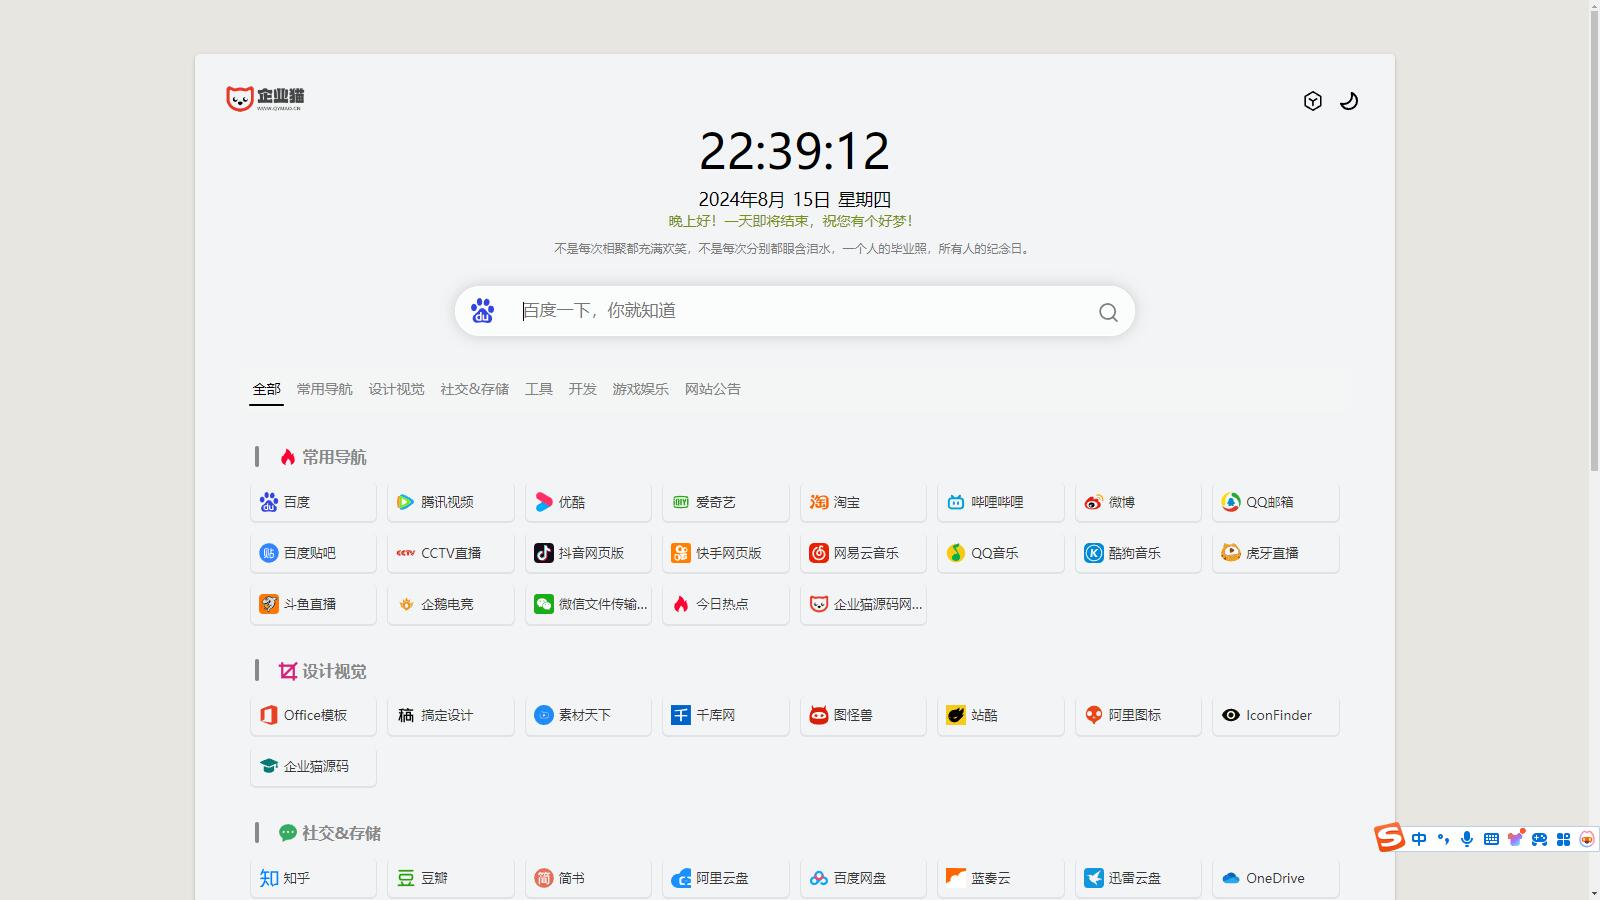Viewport: 1600px width, 900px height.
Task: Click the 微博 icon
Action: pyautogui.click(x=1094, y=502)
